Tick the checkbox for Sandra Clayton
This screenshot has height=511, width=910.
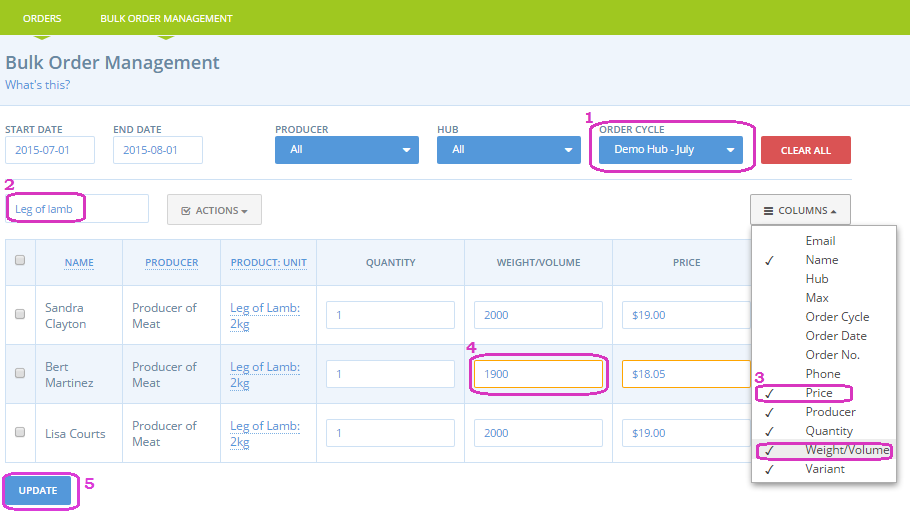pos(20,314)
